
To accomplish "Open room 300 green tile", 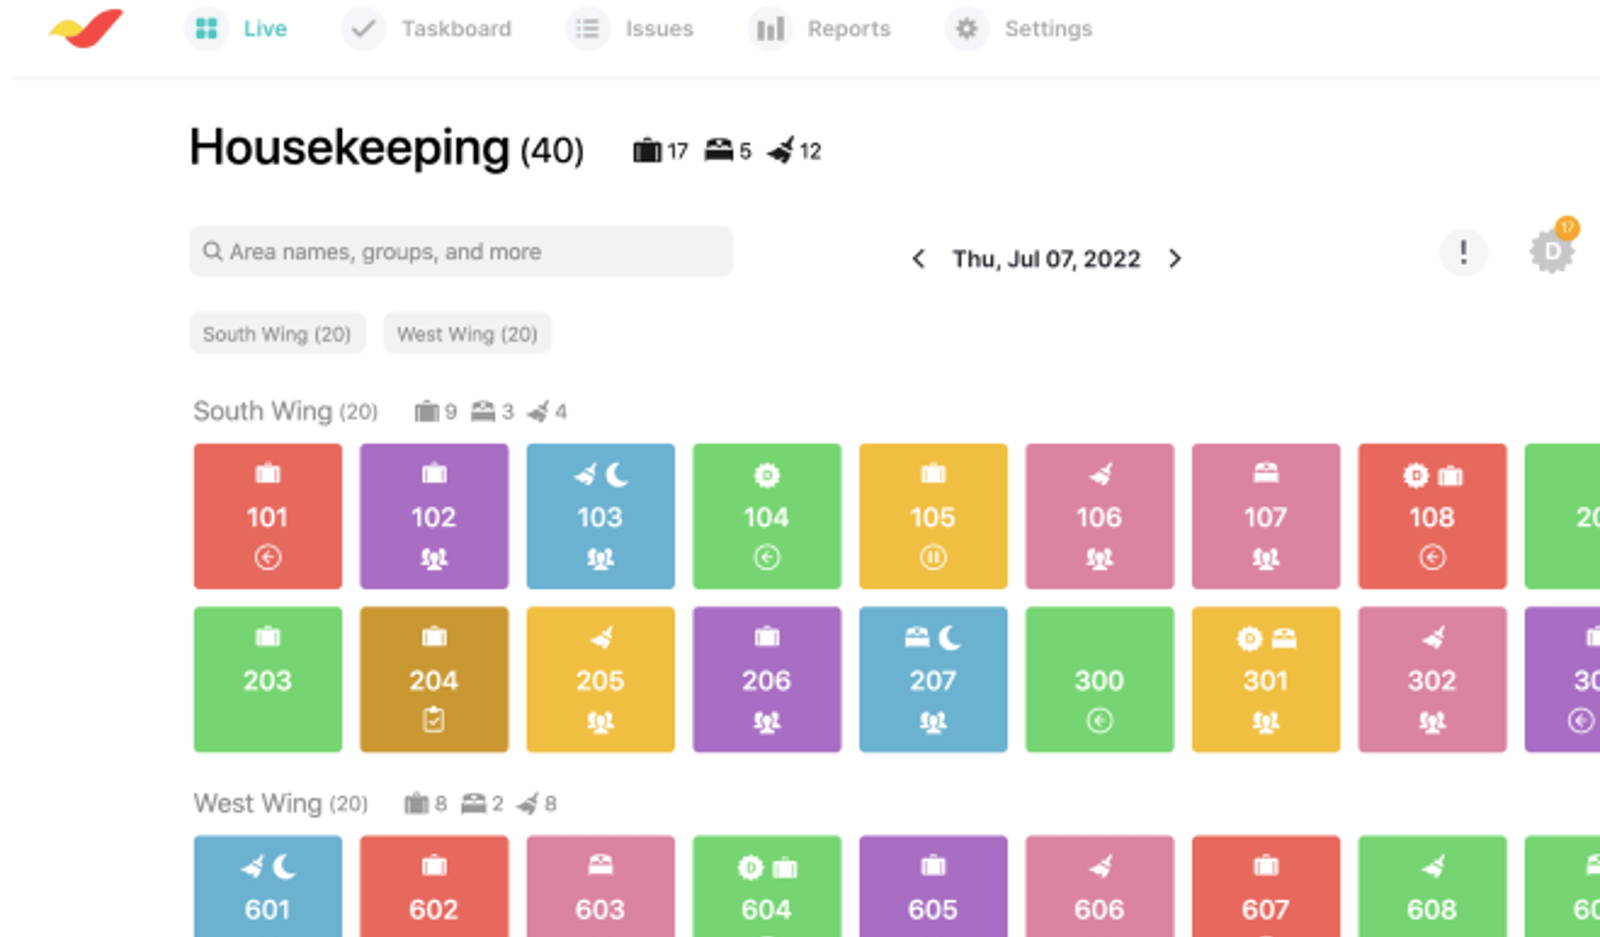I will (1099, 679).
